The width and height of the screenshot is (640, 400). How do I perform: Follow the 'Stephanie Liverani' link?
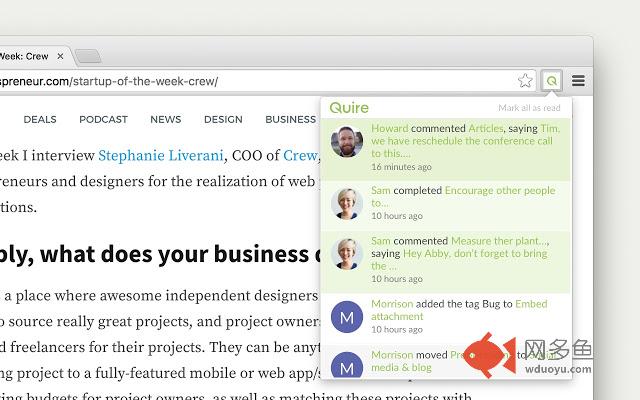point(161,156)
